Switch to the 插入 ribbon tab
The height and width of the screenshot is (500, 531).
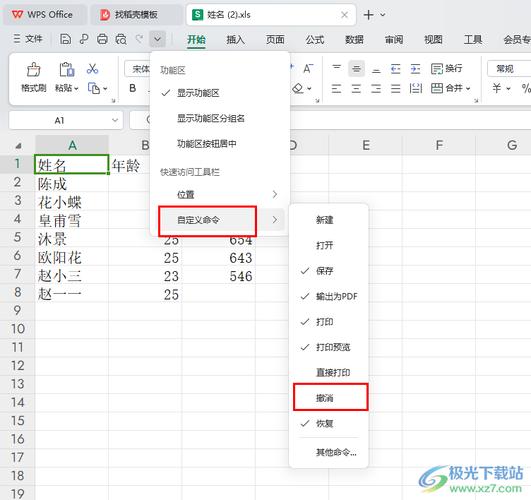235,40
